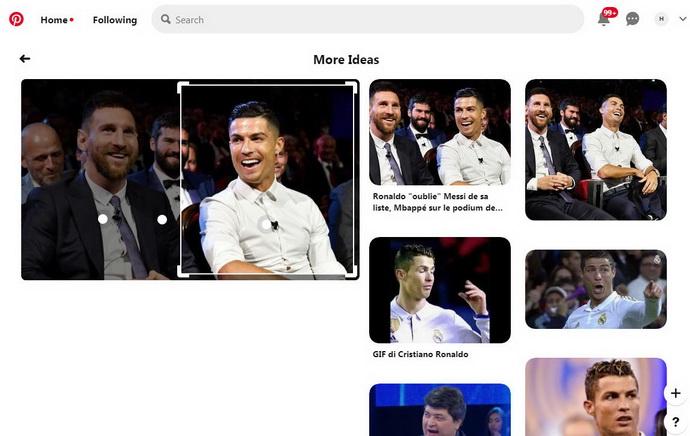
Task: Switch to the Following tab
Action: coord(115,20)
